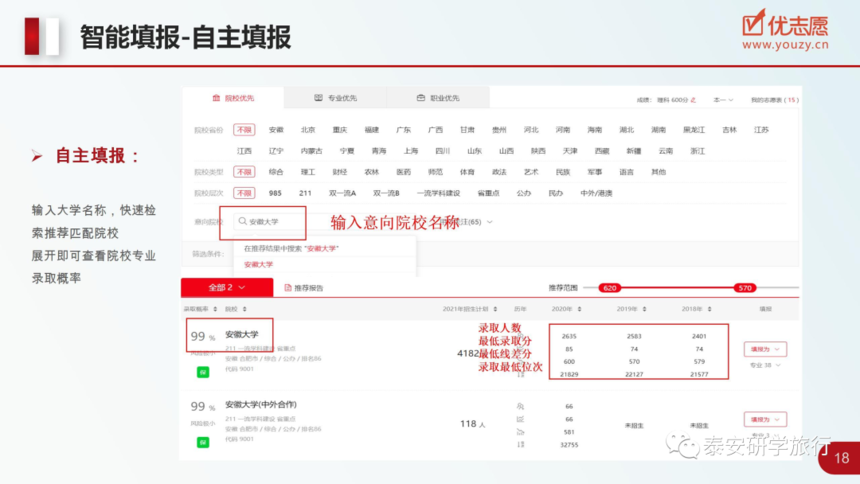Open 我的志愿表 (15) link
Screen dimensions: 860x484
[774, 100]
